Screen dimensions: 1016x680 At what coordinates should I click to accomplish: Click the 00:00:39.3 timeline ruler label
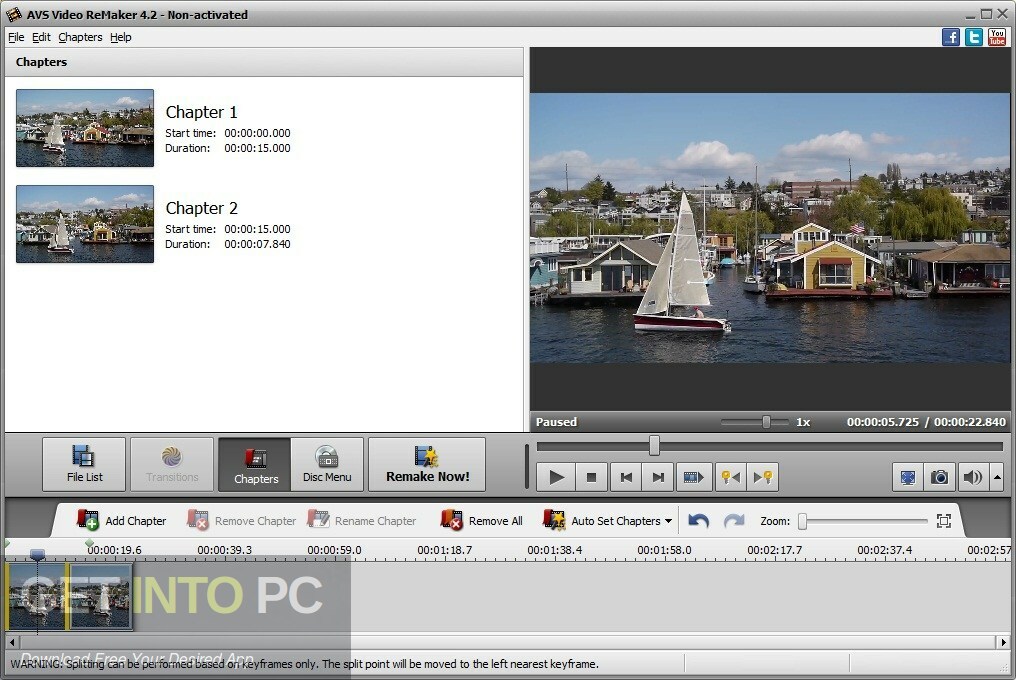coord(224,550)
